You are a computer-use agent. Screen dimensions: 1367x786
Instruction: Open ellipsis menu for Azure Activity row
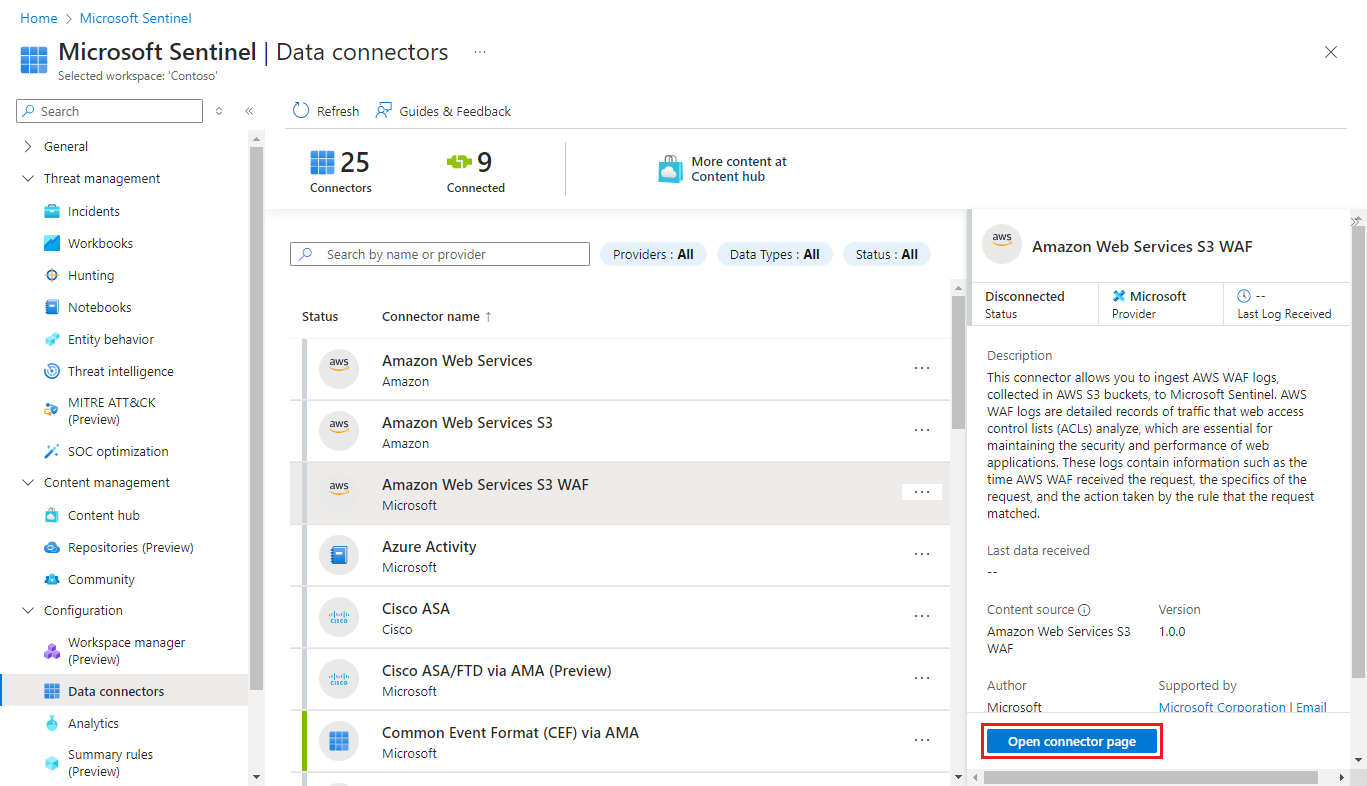[922, 554]
